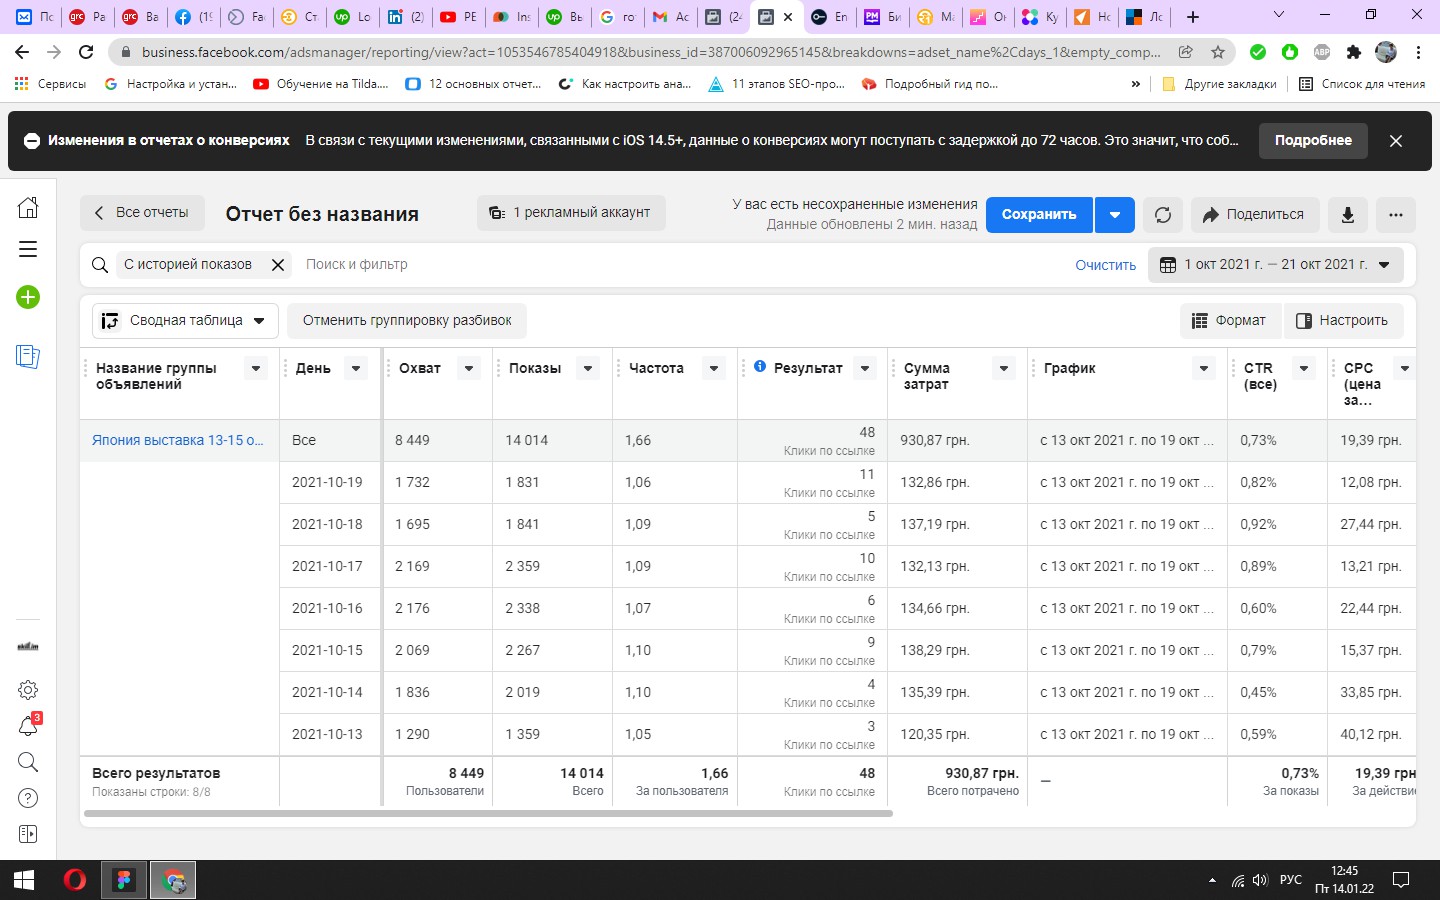Click the horizontal table scrollbar
1440x900 pixels.
(488, 813)
